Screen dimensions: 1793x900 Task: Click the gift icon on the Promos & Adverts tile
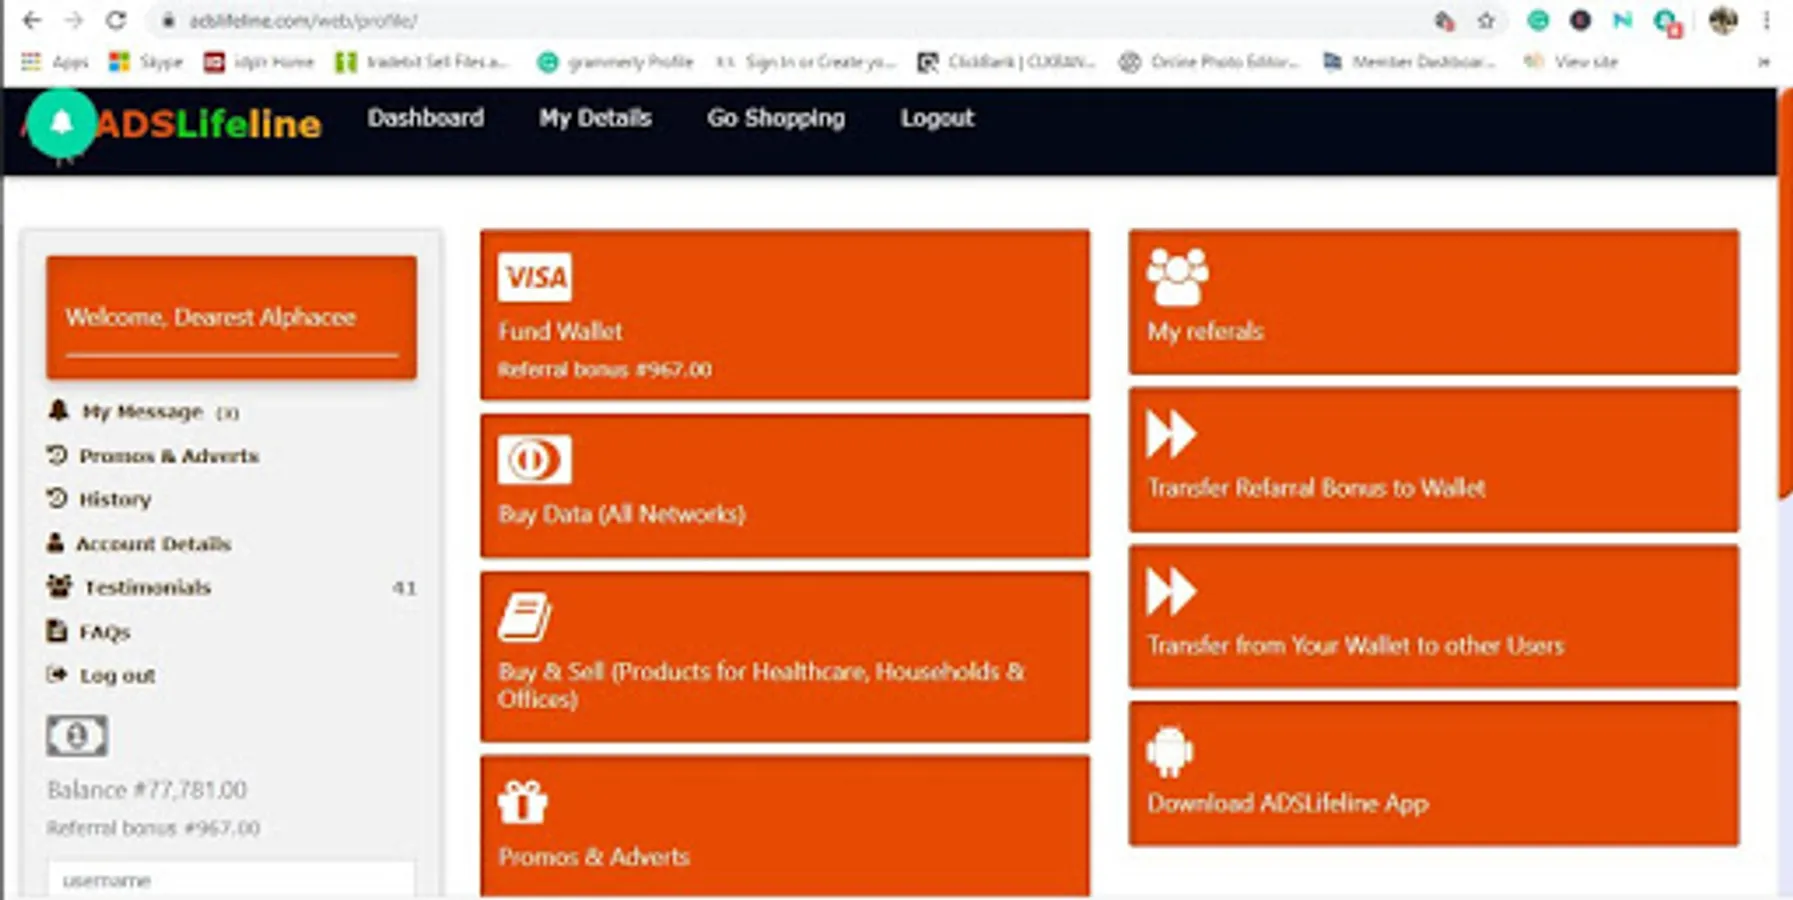tap(523, 802)
